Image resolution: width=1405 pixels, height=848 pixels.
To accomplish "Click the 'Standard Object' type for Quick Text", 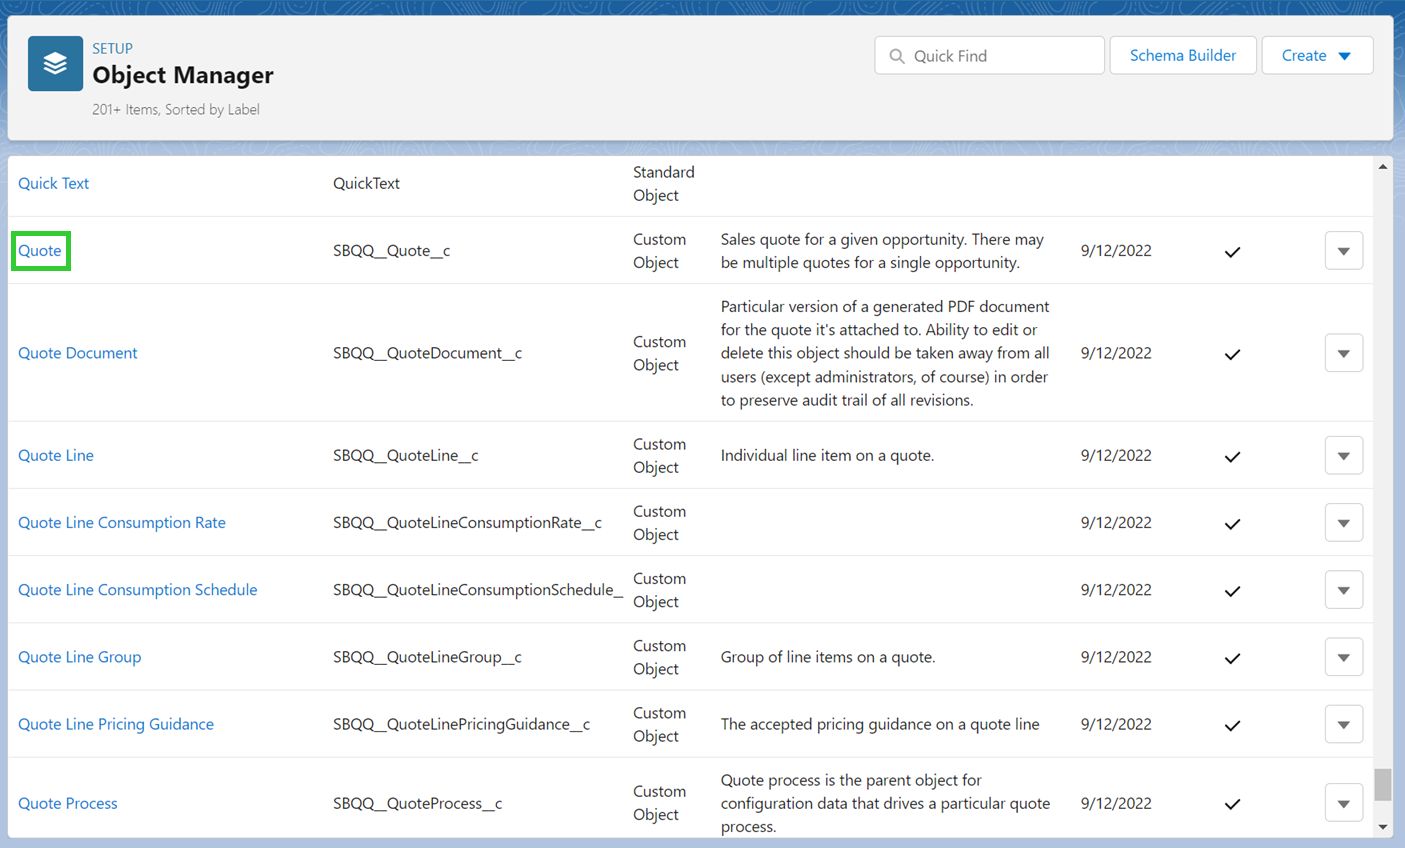I will click(663, 183).
